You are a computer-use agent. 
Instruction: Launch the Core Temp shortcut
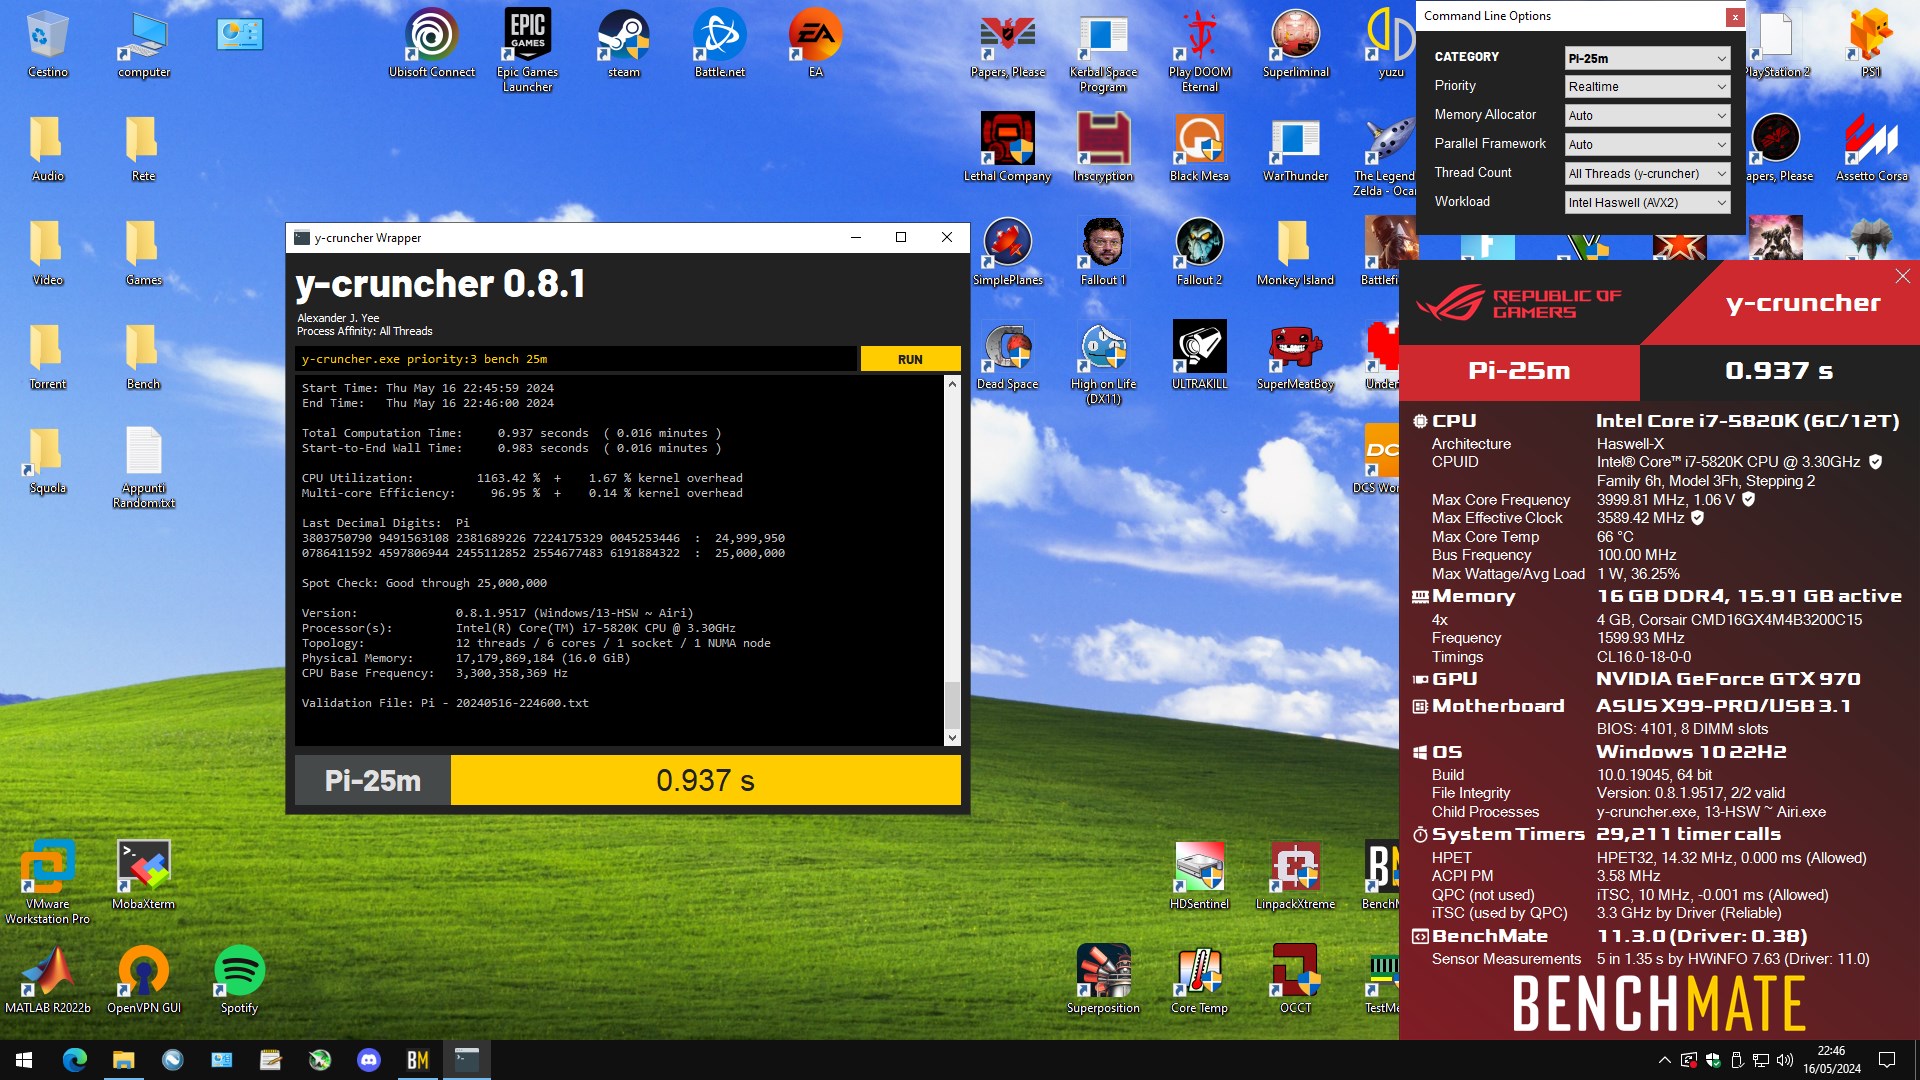[x=1199, y=980]
